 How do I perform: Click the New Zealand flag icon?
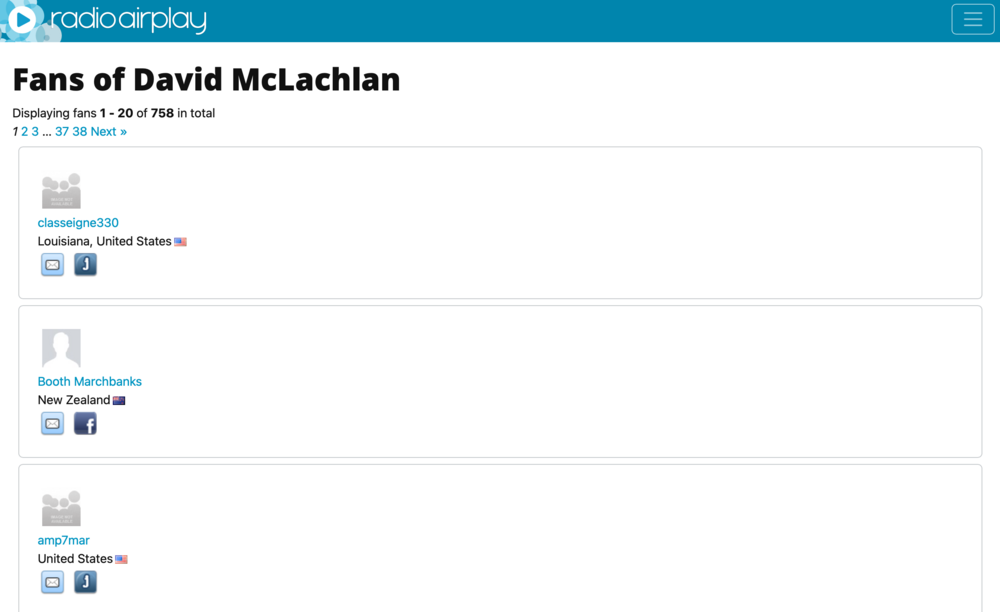click(119, 400)
